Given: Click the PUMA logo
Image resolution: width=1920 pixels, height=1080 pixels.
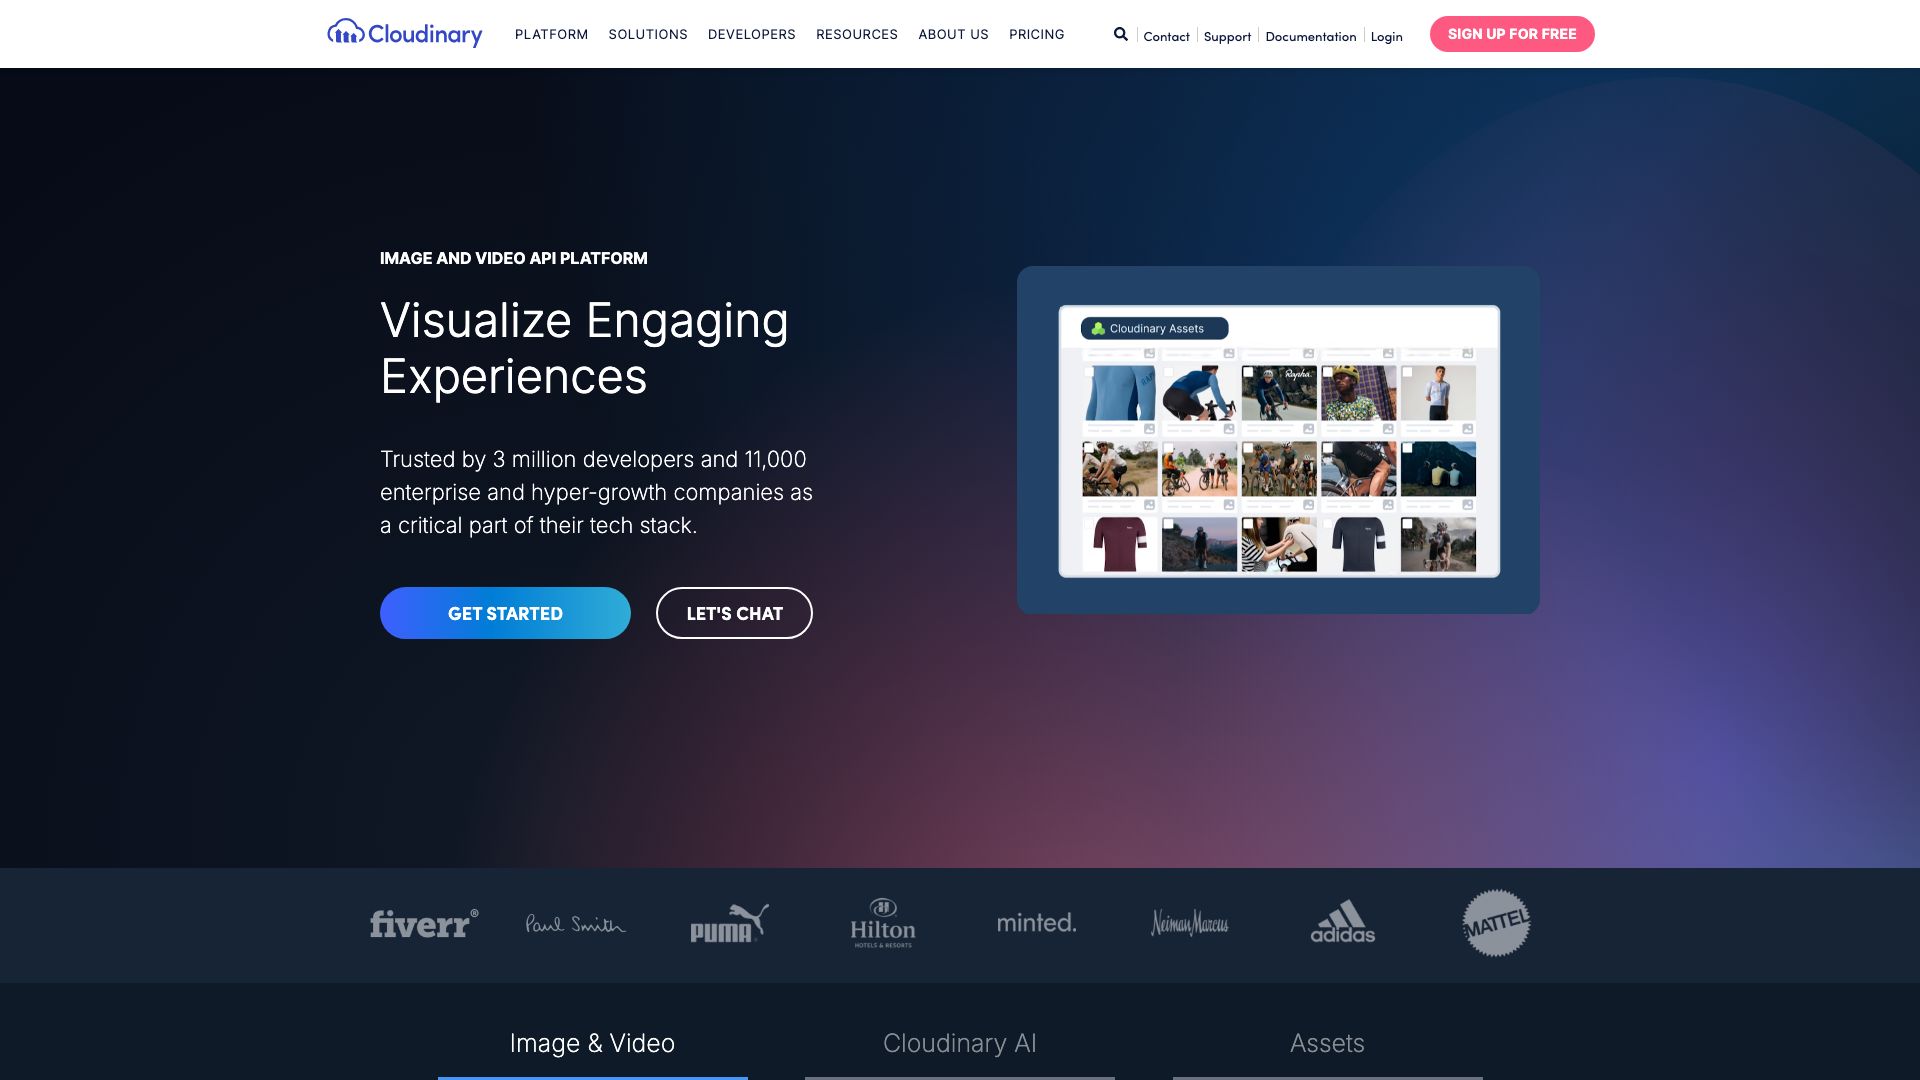Looking at the screenshot, I should 728,924.
